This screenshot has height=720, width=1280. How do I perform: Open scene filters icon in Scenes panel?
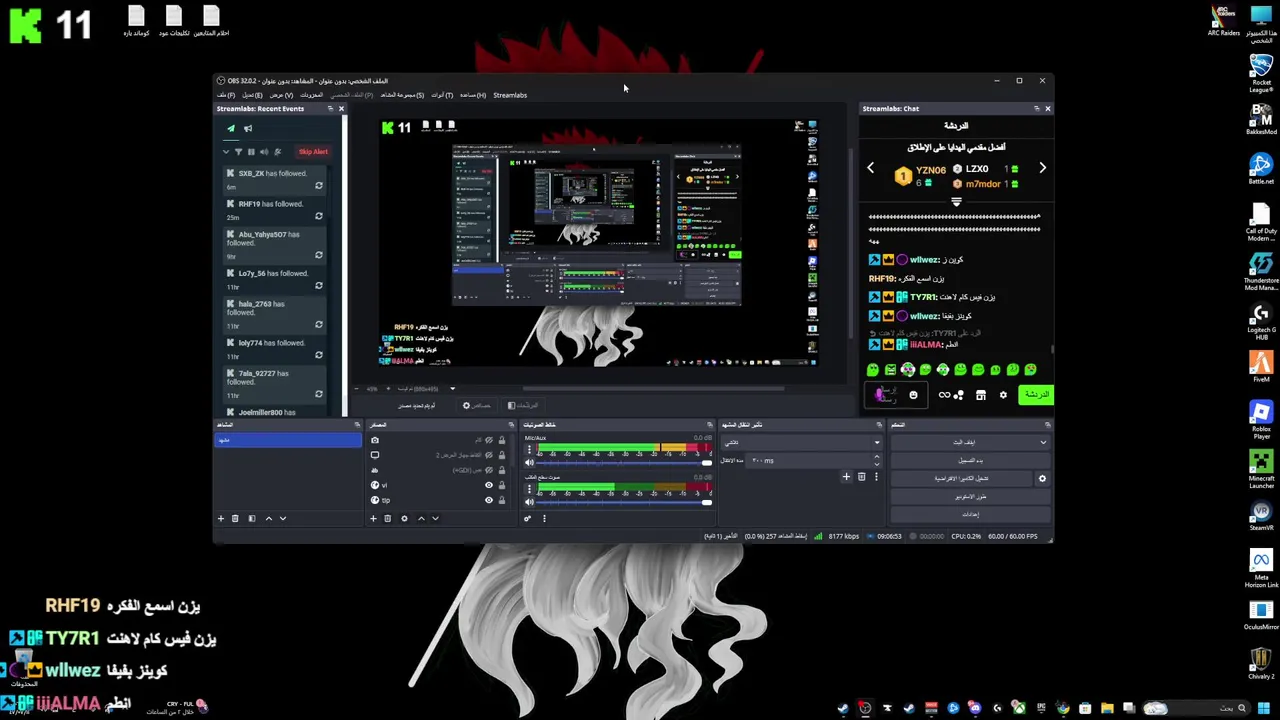pos(252,518)
